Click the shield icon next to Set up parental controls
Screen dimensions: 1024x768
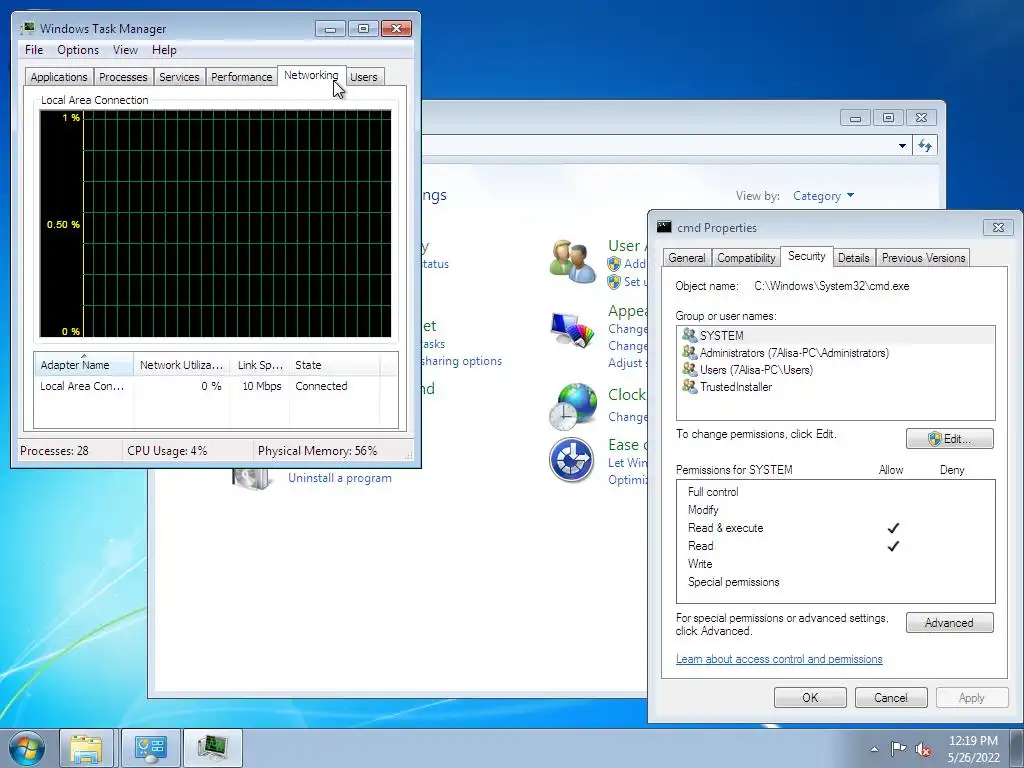click(x=614, y=282)
